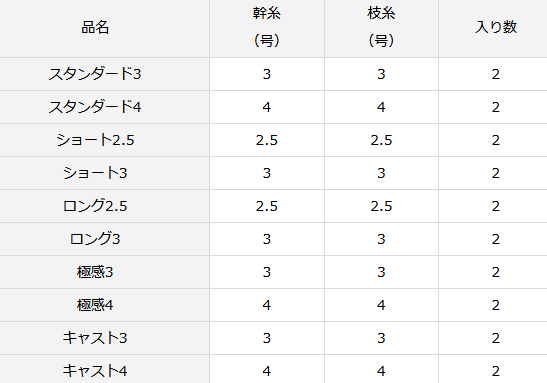Select the 枝糸 value for ロング2.5
Viewport: 547px width, 383px height.
[381, 206]
